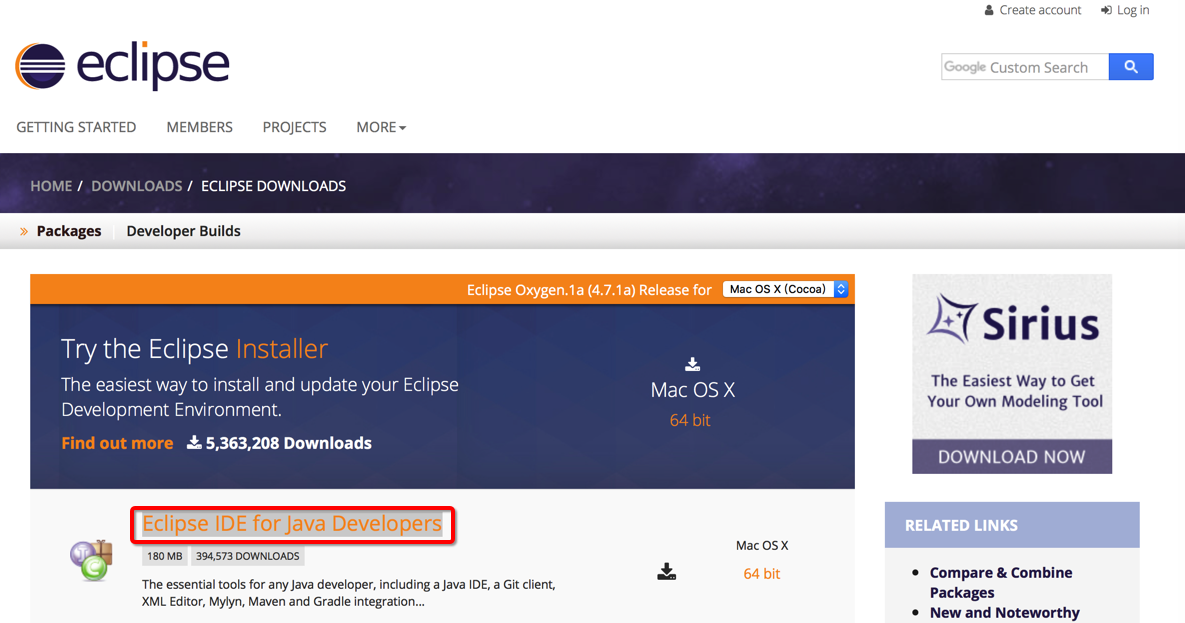Click installer 64 bit link
Viewport: 1185px width, 623px height.
(x=690, y=420)
